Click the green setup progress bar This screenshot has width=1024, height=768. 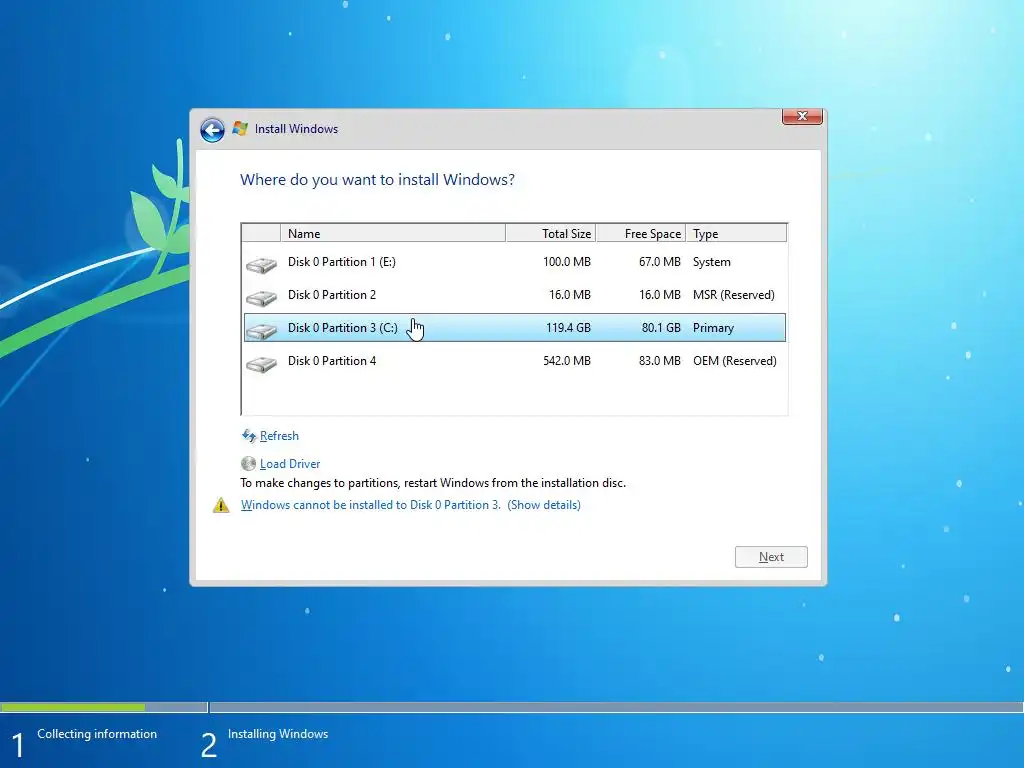point(72,707)
